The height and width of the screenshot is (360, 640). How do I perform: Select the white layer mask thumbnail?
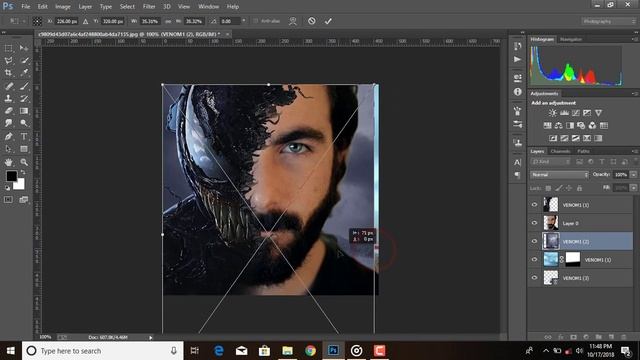[x=573, y=259]
